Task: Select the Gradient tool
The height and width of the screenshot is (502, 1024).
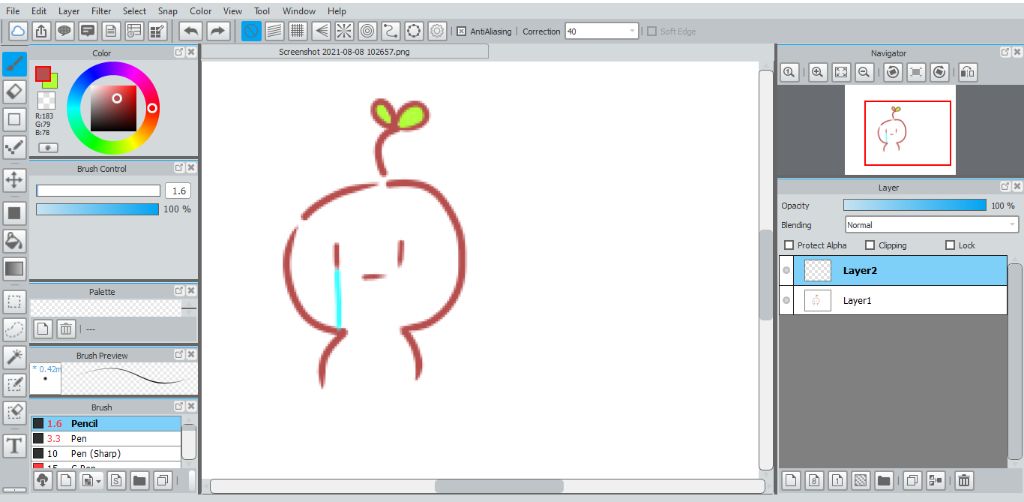Action: (x=14, y=268)
